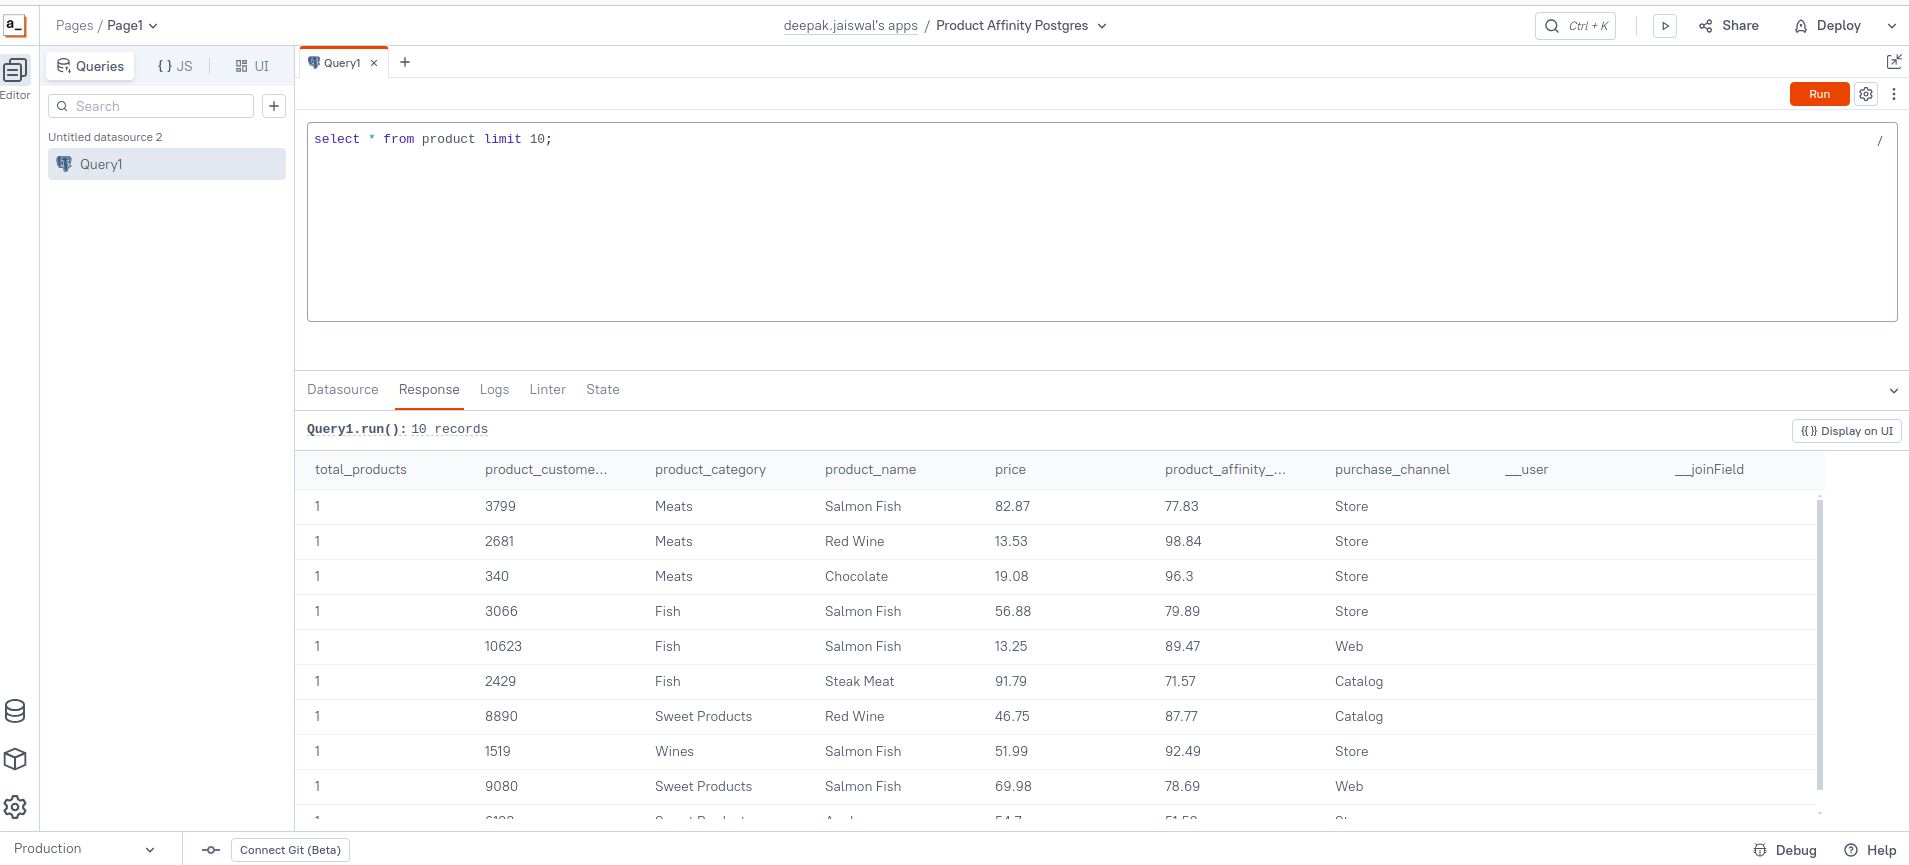Click the add new query plus button

click(274, 106)
